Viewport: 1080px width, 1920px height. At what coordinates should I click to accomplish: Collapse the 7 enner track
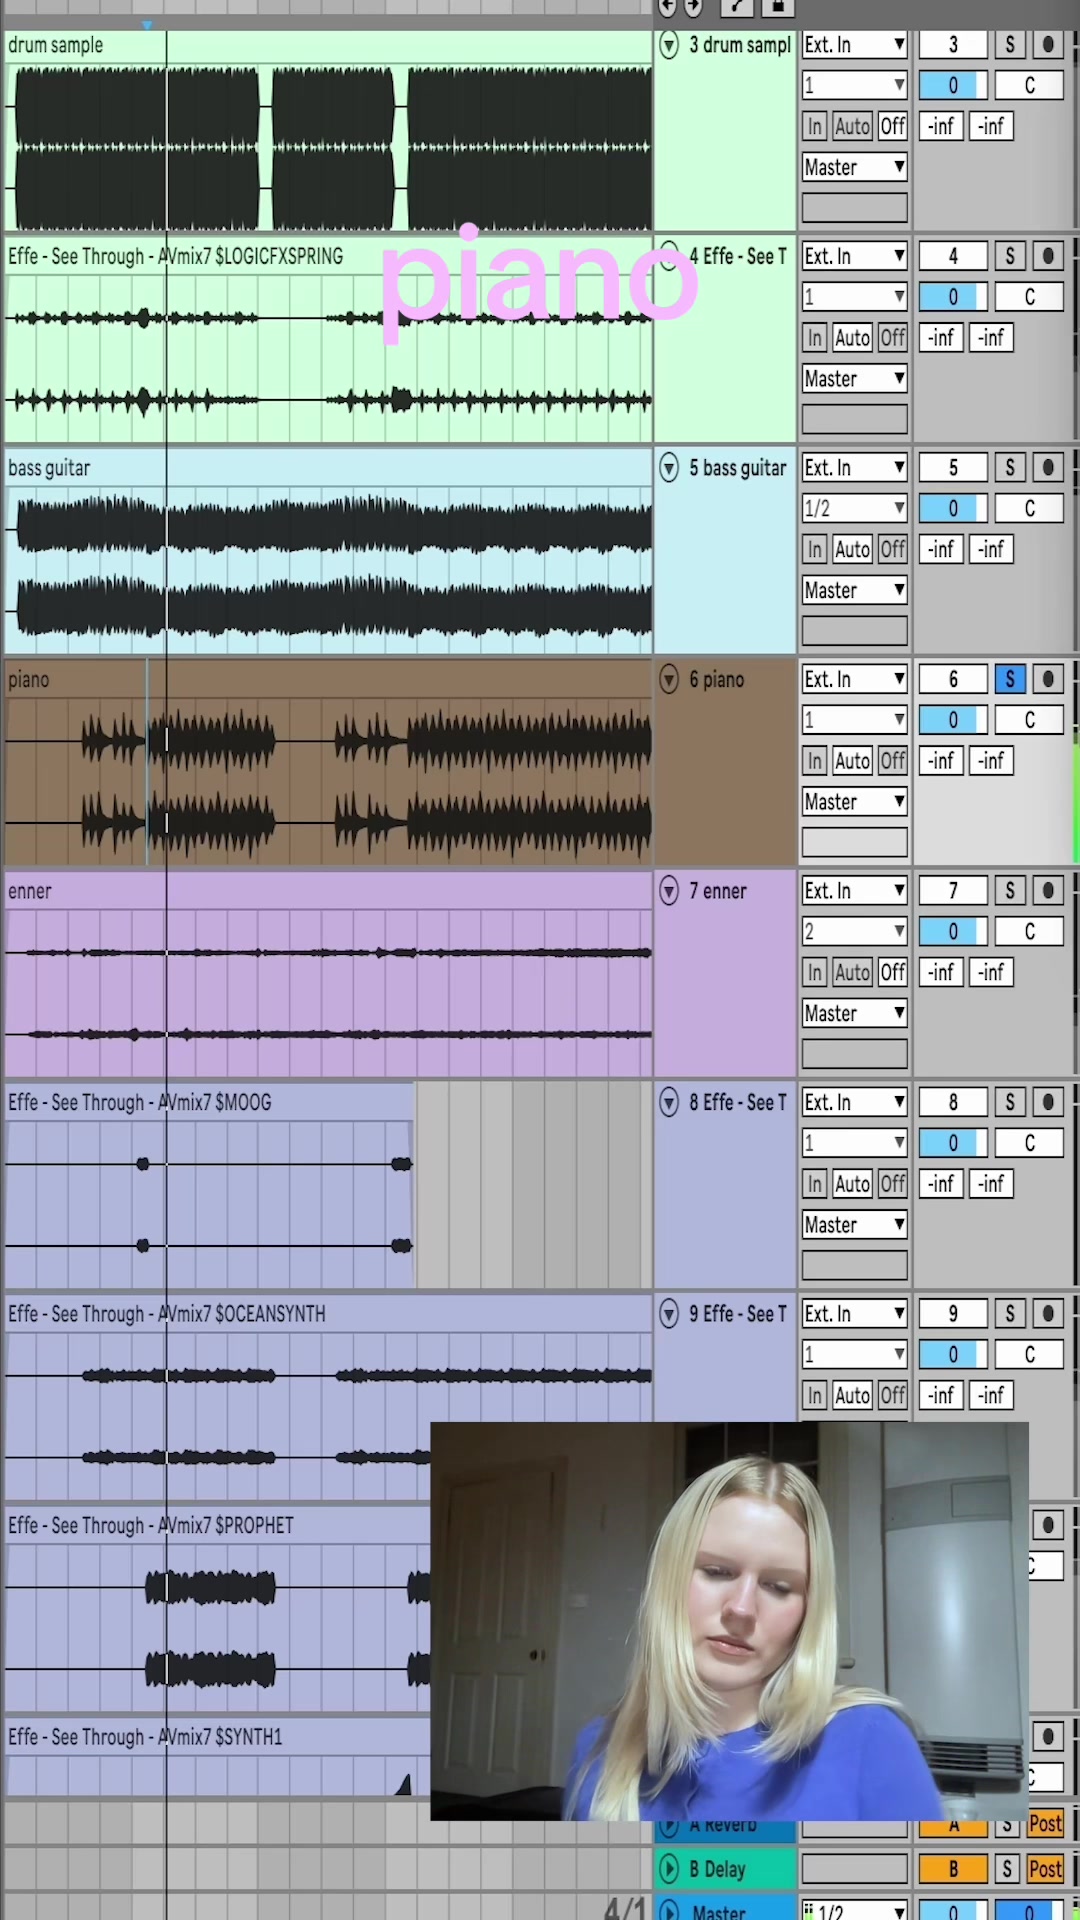pos(670,890)
